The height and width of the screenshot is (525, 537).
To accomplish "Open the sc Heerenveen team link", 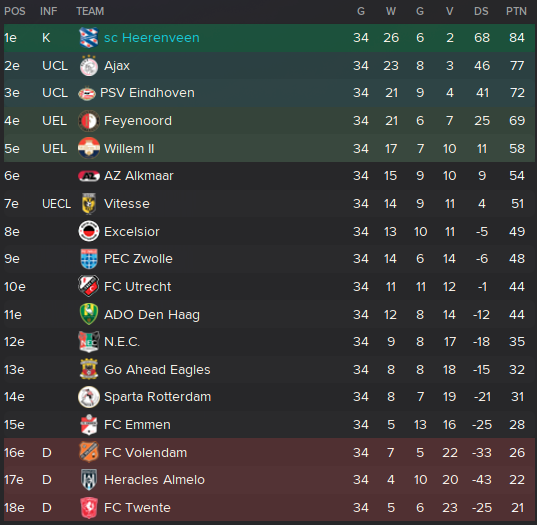I will point(152,38).
